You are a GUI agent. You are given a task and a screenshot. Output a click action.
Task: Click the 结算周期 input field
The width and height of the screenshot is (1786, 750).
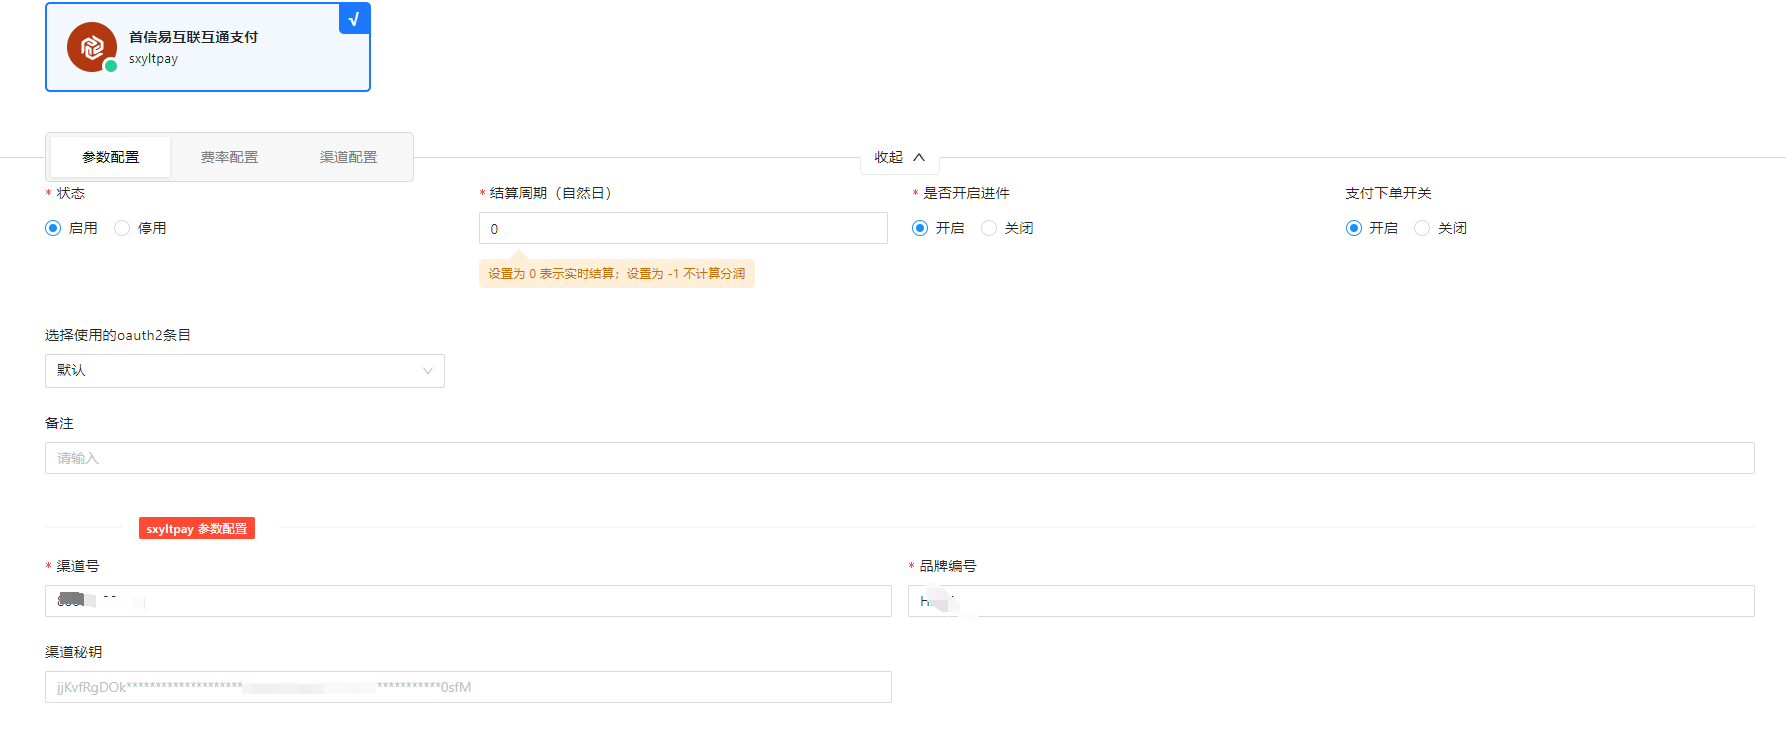[x=683, y=228]
